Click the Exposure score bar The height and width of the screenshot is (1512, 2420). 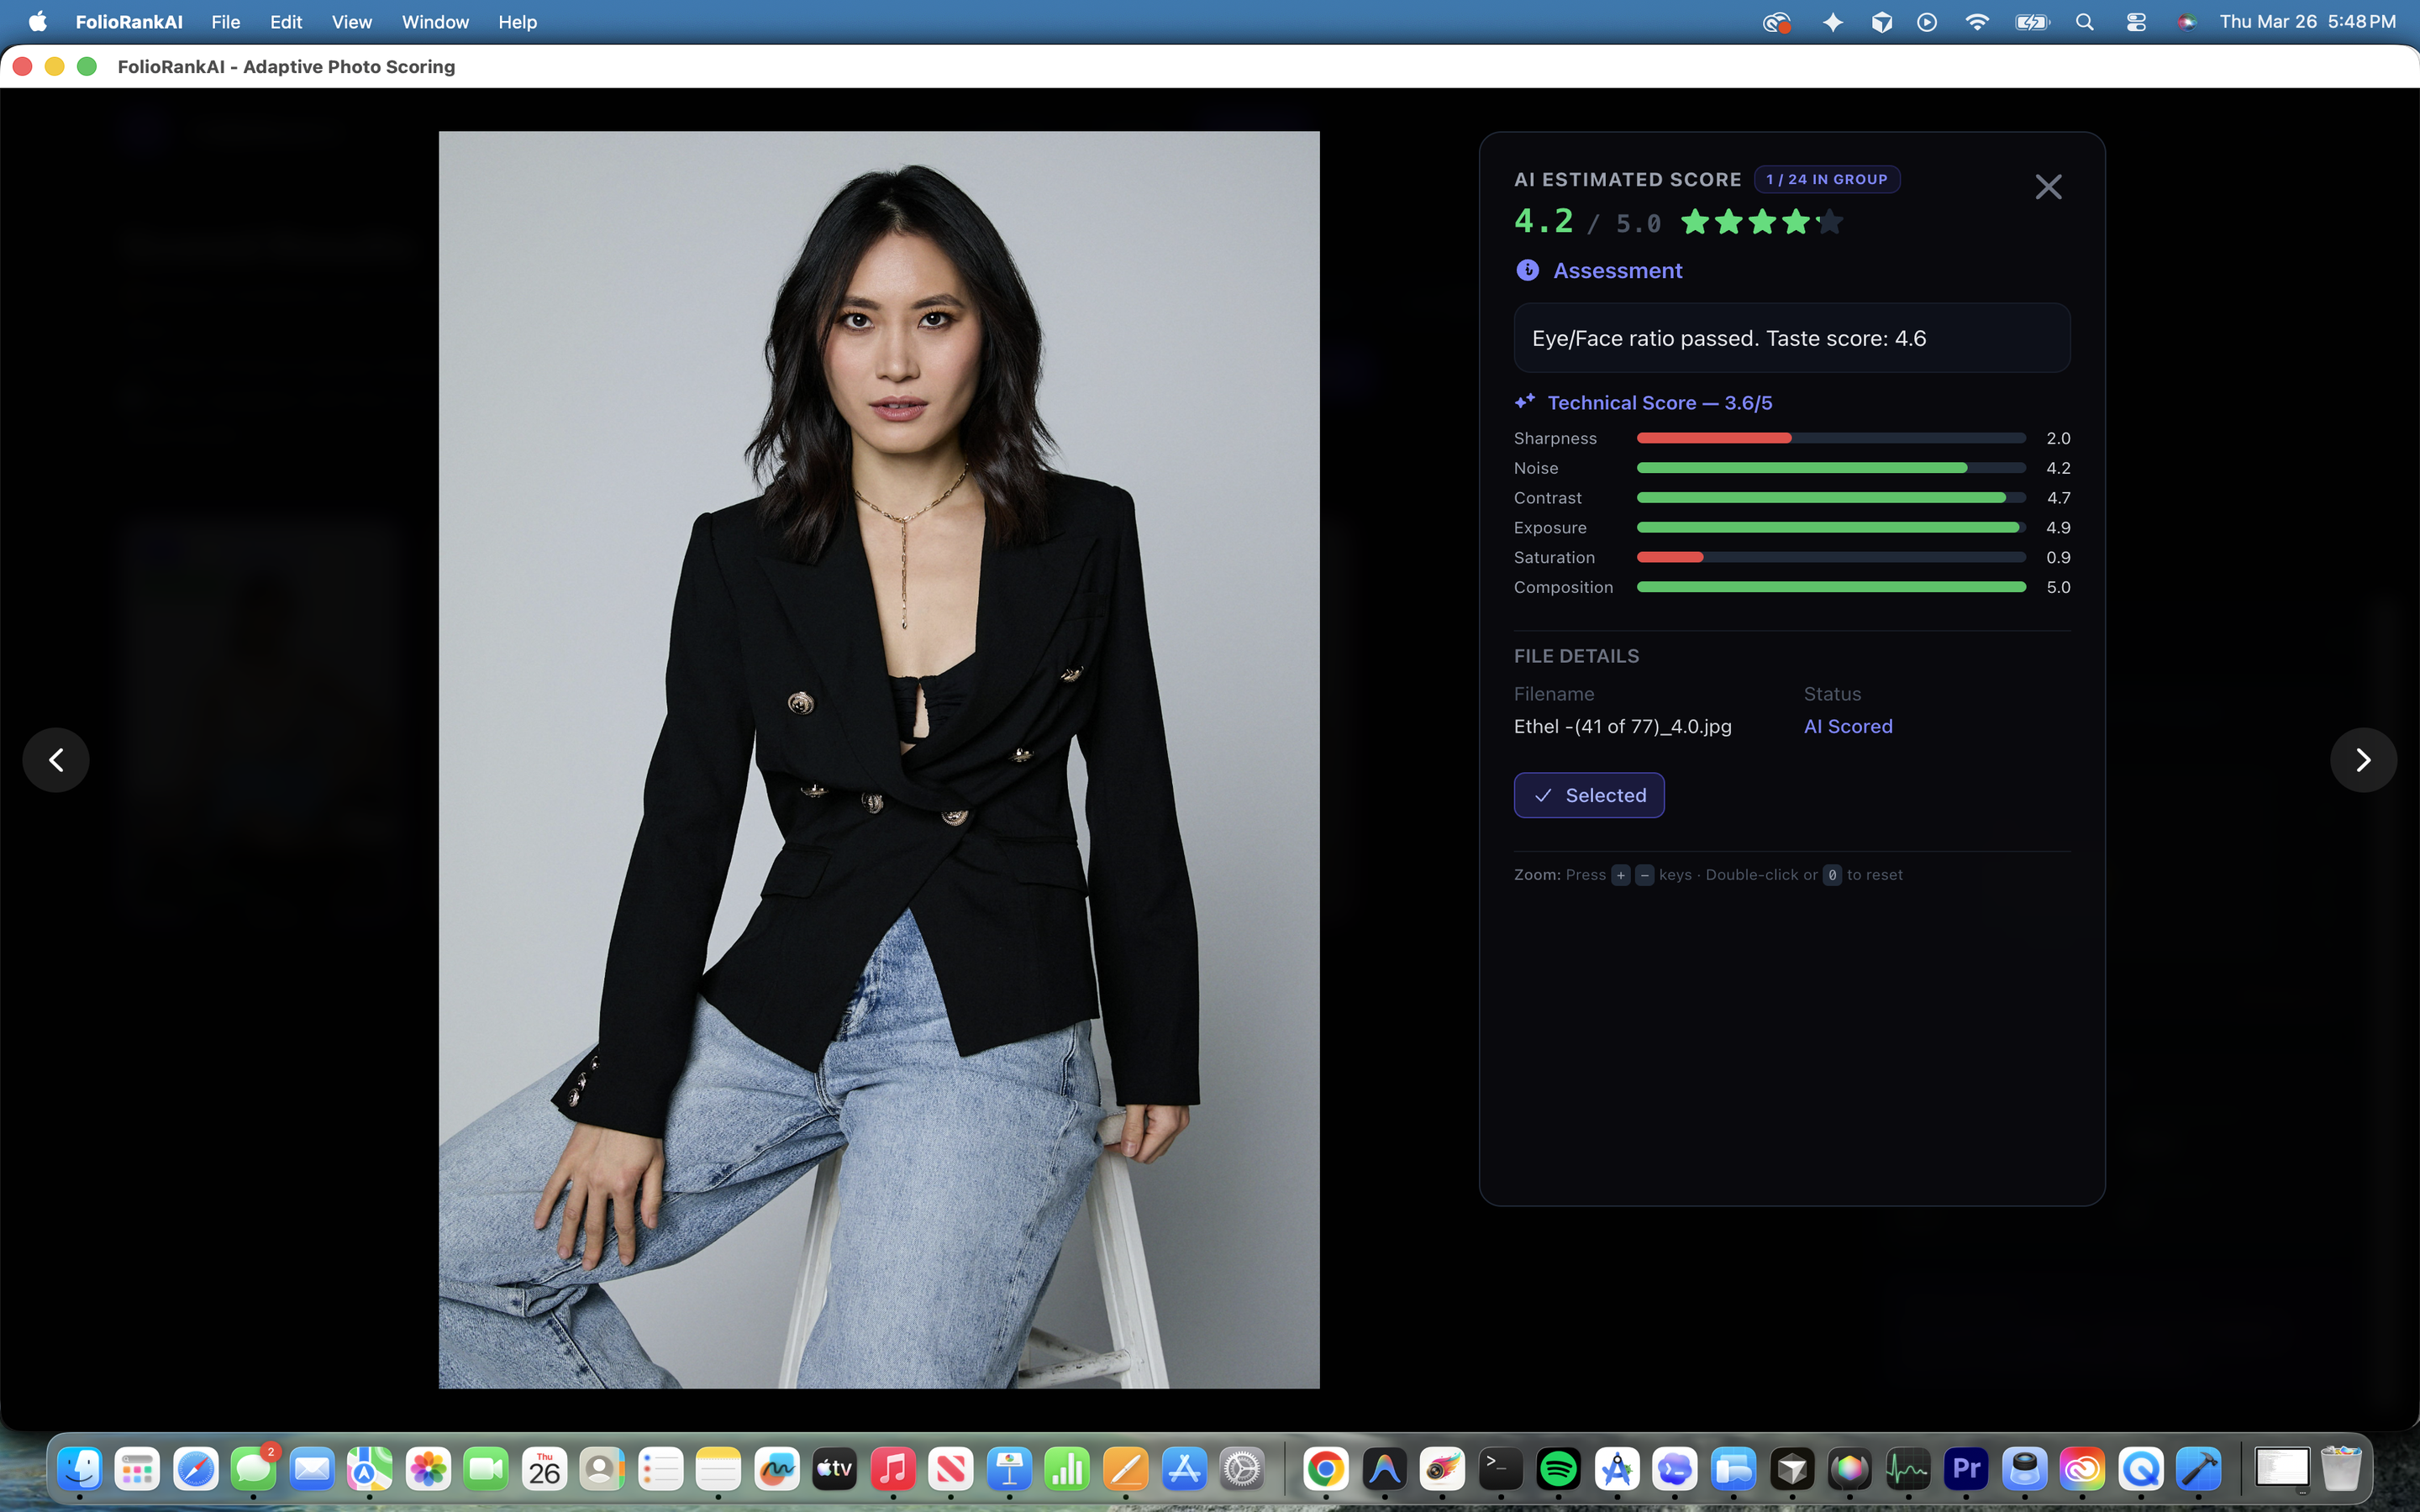pyautogui.click(x=1831, y=527)
